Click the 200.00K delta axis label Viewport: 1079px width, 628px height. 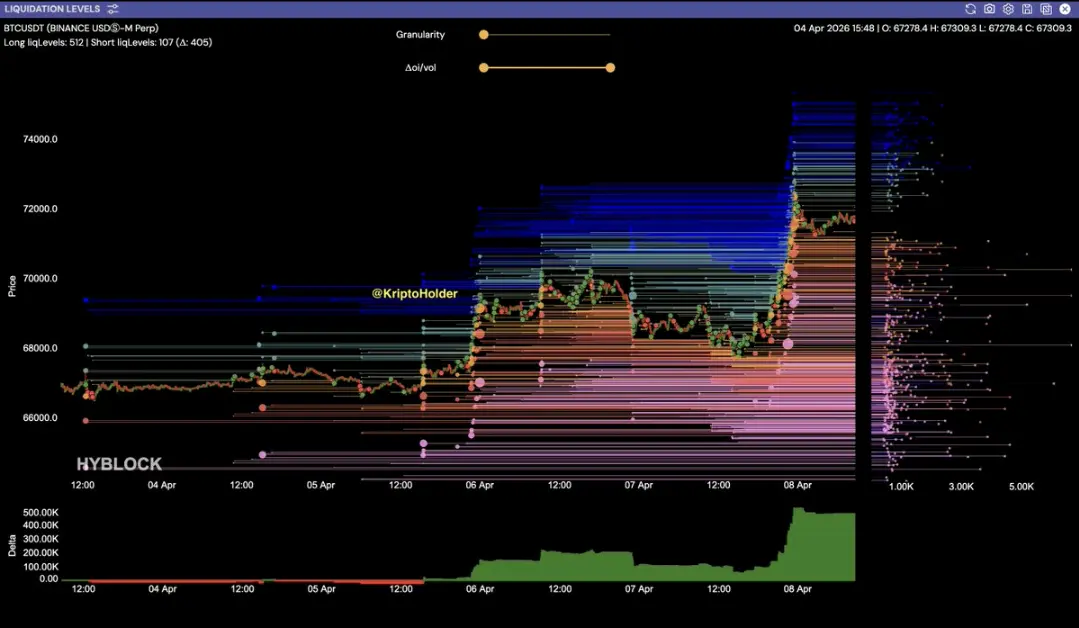point(41,553)
